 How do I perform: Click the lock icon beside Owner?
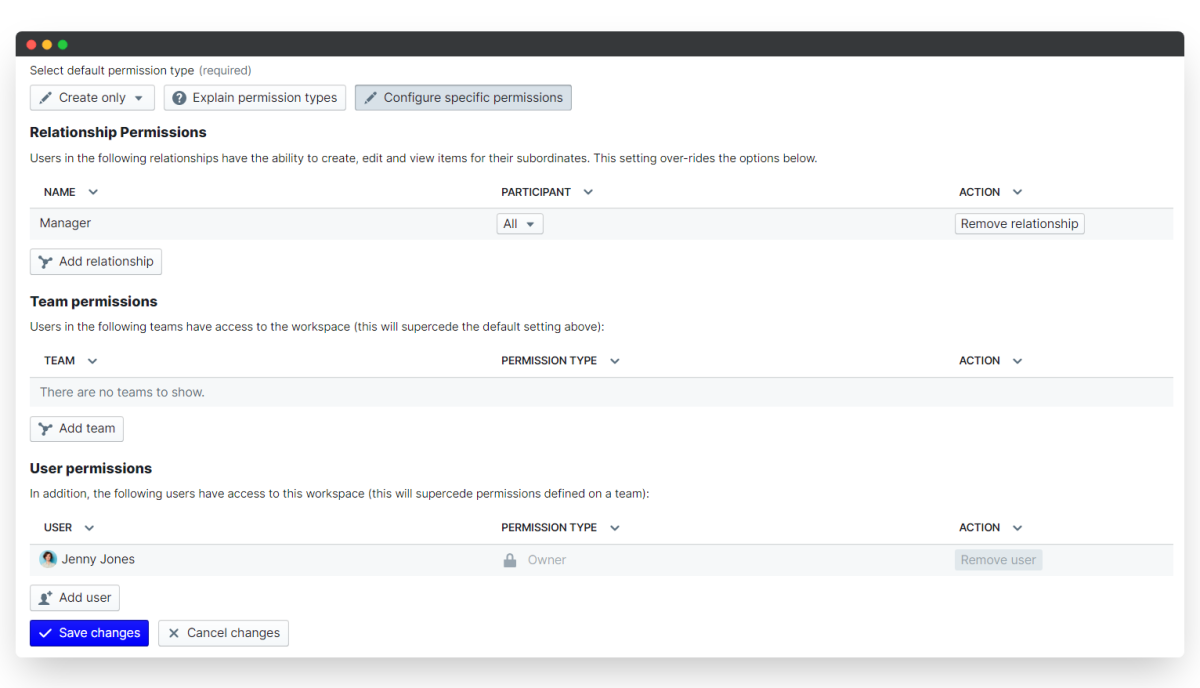click(510, 560)
